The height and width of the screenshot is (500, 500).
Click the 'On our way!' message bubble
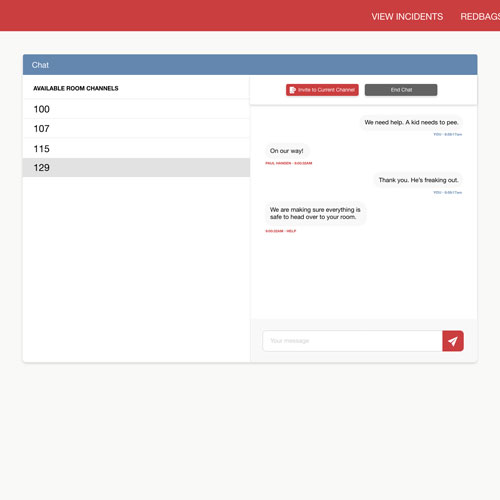click(287, 151)
